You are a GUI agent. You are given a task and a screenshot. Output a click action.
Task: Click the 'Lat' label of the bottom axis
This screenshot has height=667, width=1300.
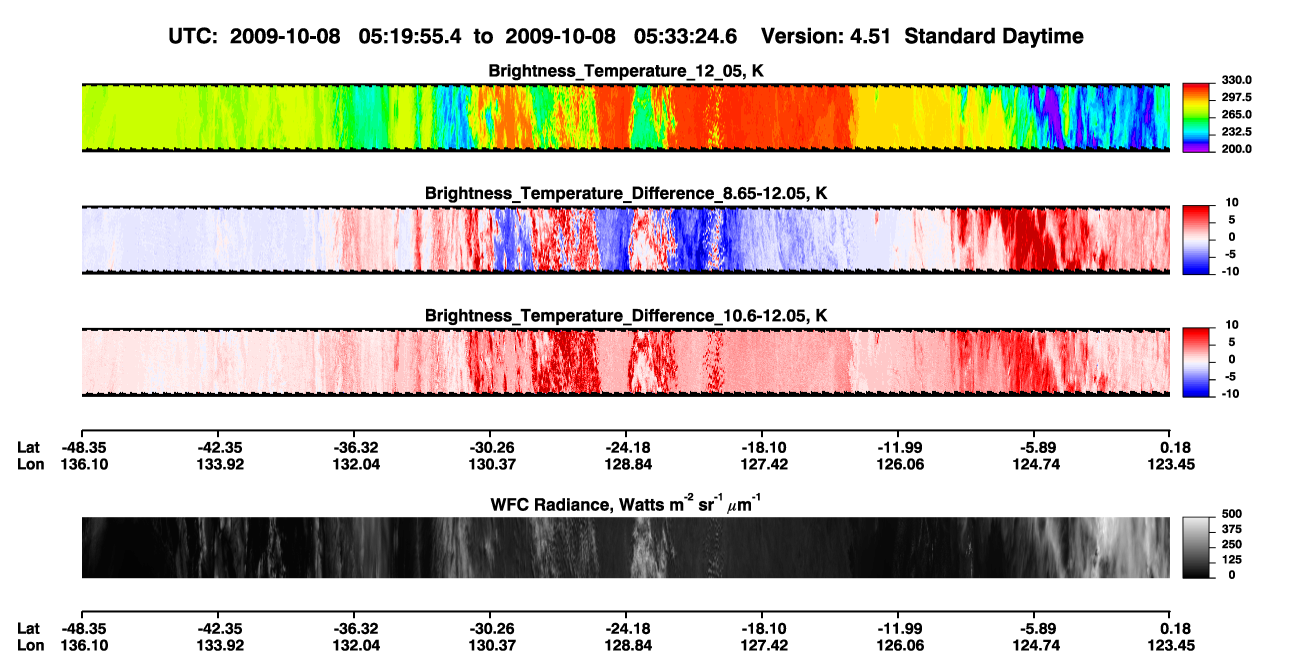[28, 628]
